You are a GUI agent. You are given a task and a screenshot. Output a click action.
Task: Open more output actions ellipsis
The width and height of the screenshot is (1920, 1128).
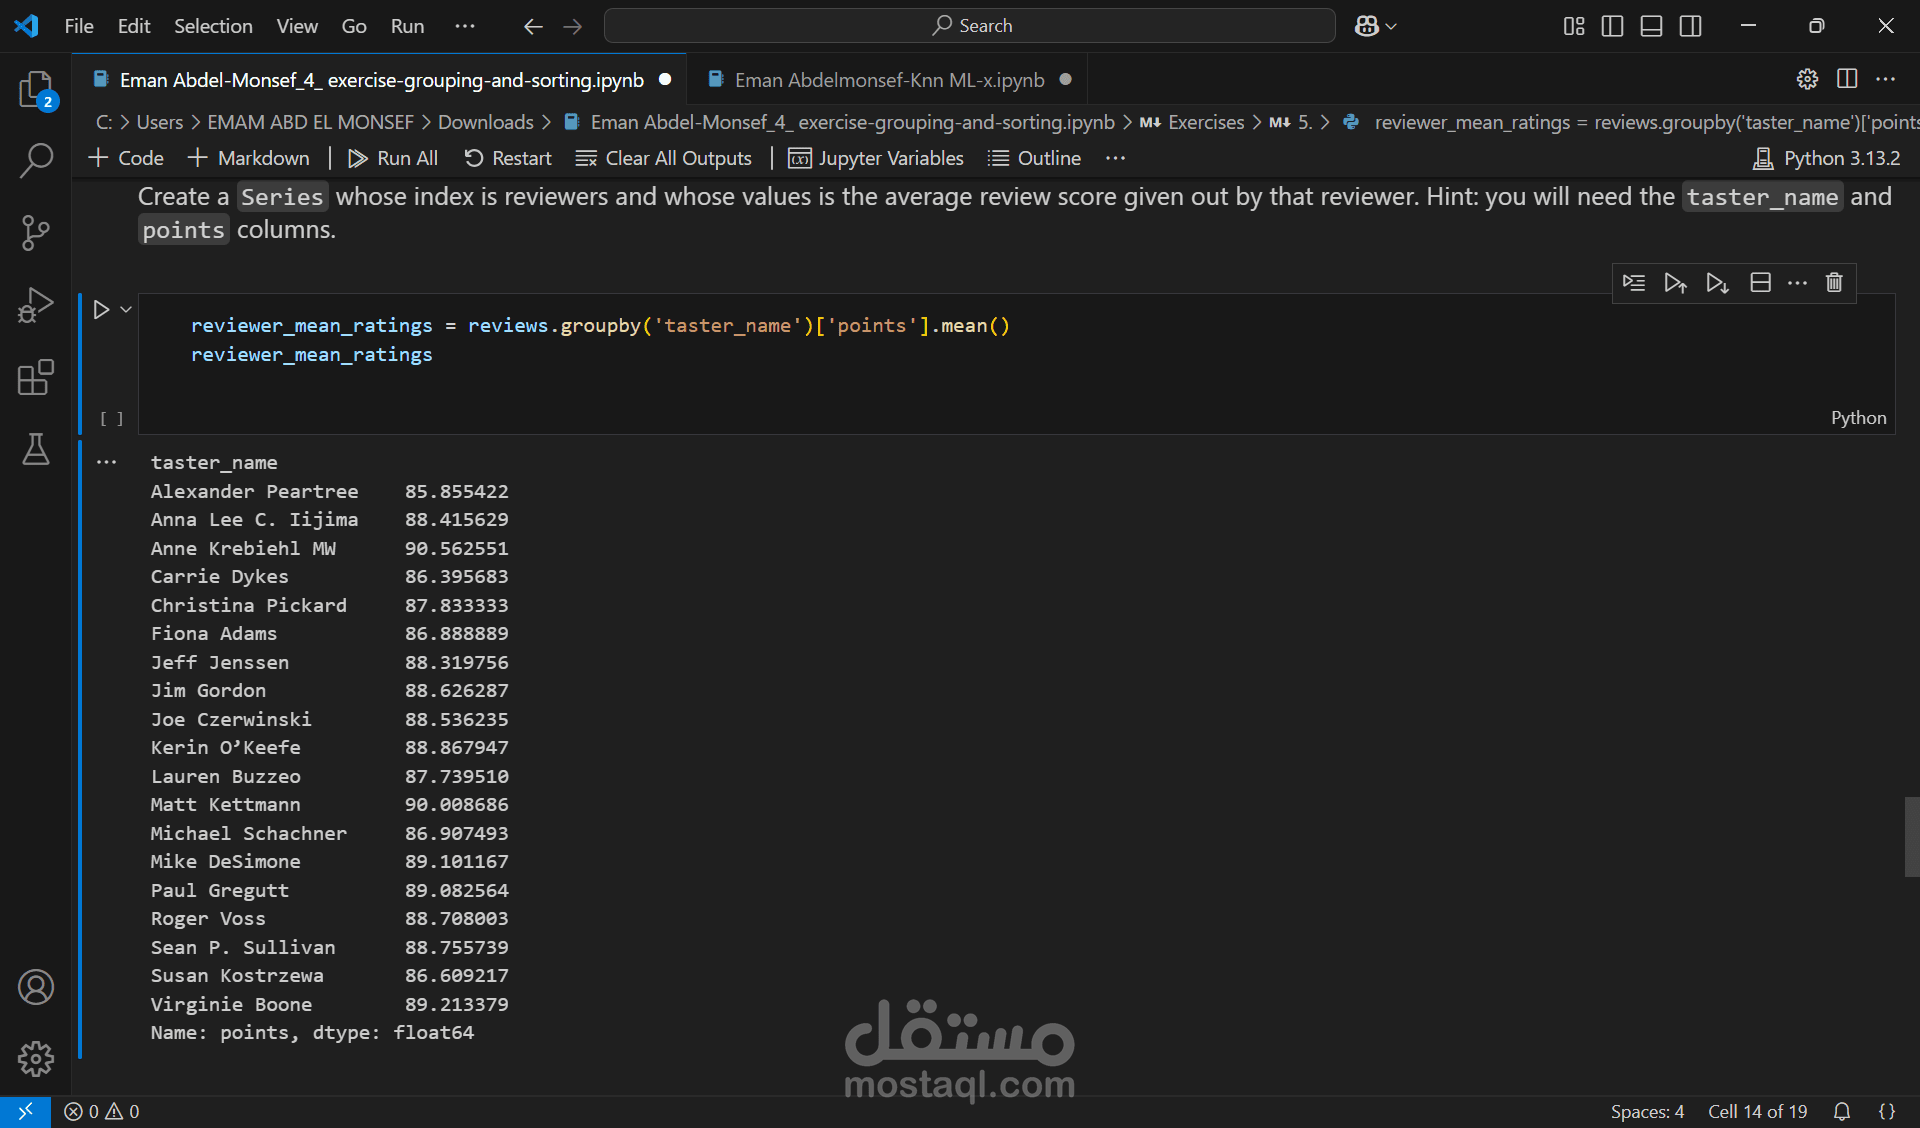click(x=107, y=462)
